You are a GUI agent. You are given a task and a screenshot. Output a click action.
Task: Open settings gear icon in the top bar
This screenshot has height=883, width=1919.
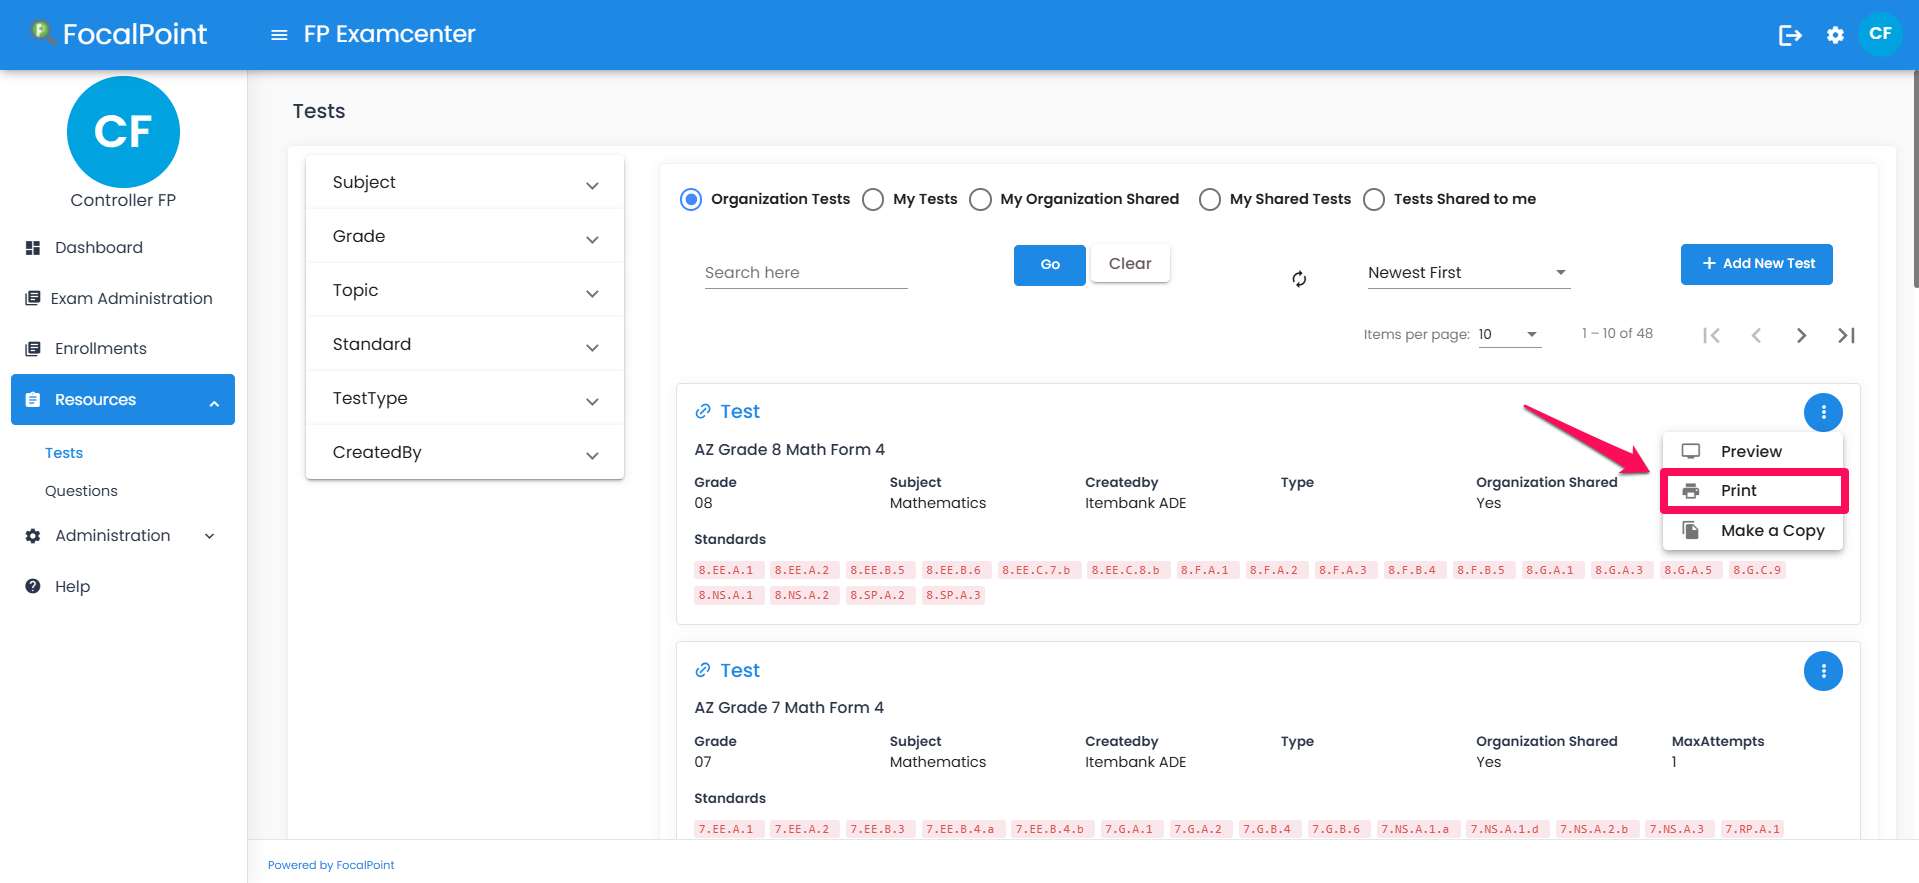click(x=1835, y=35)
